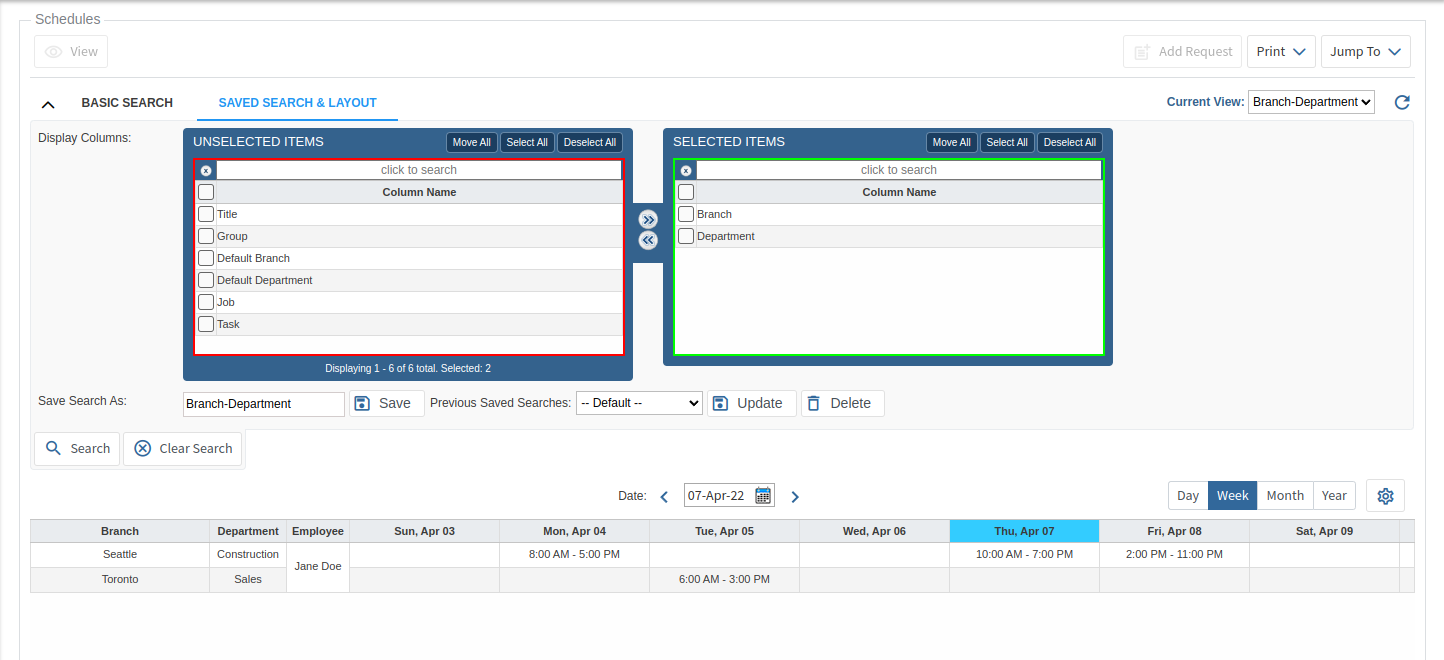1444x660 pixels.
Task: Check the Job column checkbox
Action: [206, 302]
